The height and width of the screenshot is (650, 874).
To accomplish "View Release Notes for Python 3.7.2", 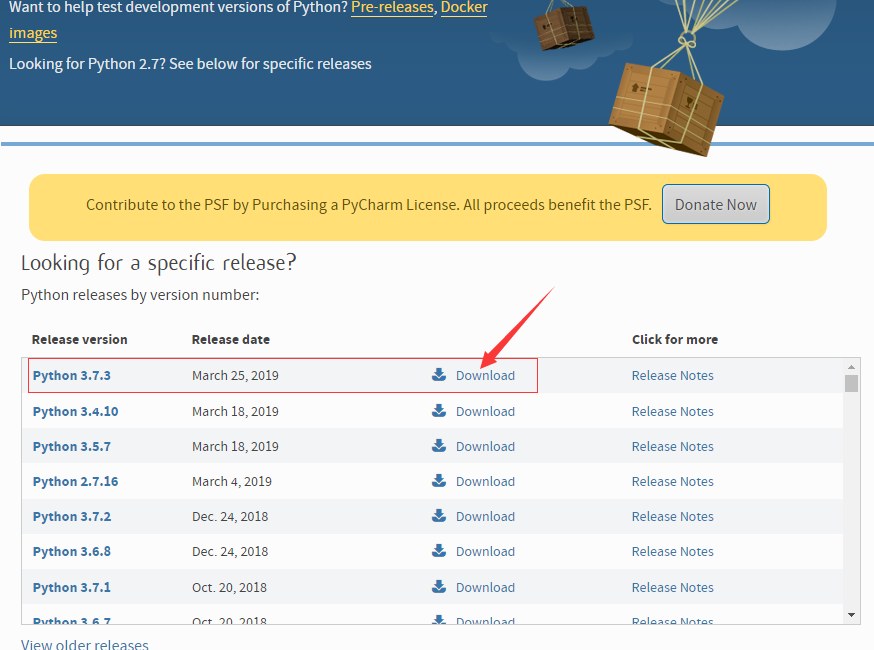I will click(673, 517).
